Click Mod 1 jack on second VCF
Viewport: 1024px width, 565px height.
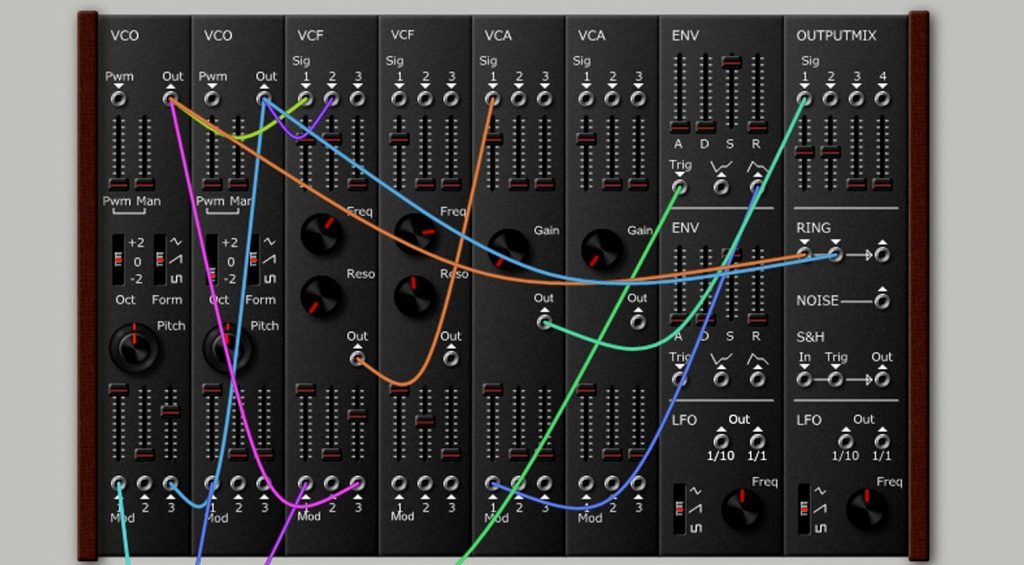[399, 484]
